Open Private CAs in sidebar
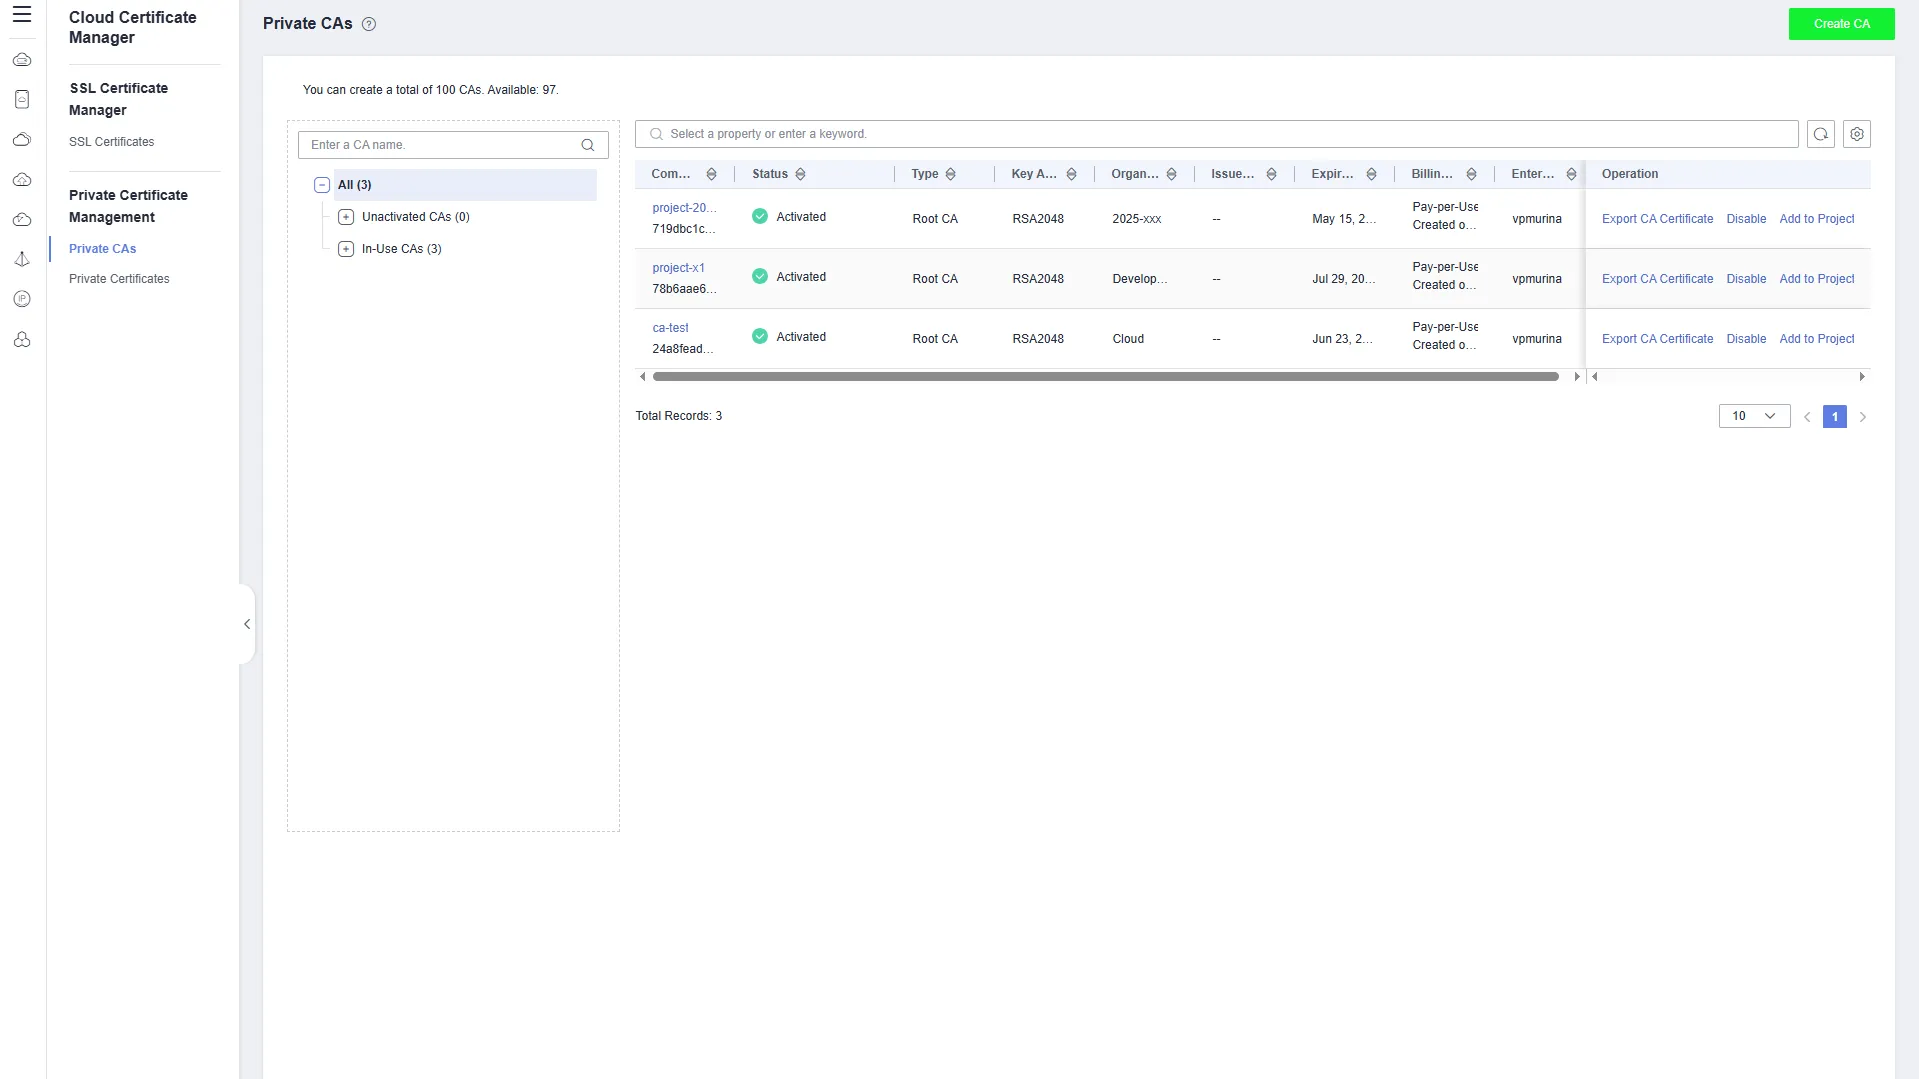1919x1079 pixels. pos(102,249)
